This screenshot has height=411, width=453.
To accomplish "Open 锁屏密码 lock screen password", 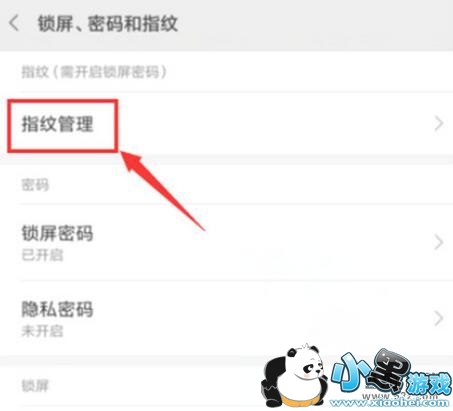I will 226,242.
